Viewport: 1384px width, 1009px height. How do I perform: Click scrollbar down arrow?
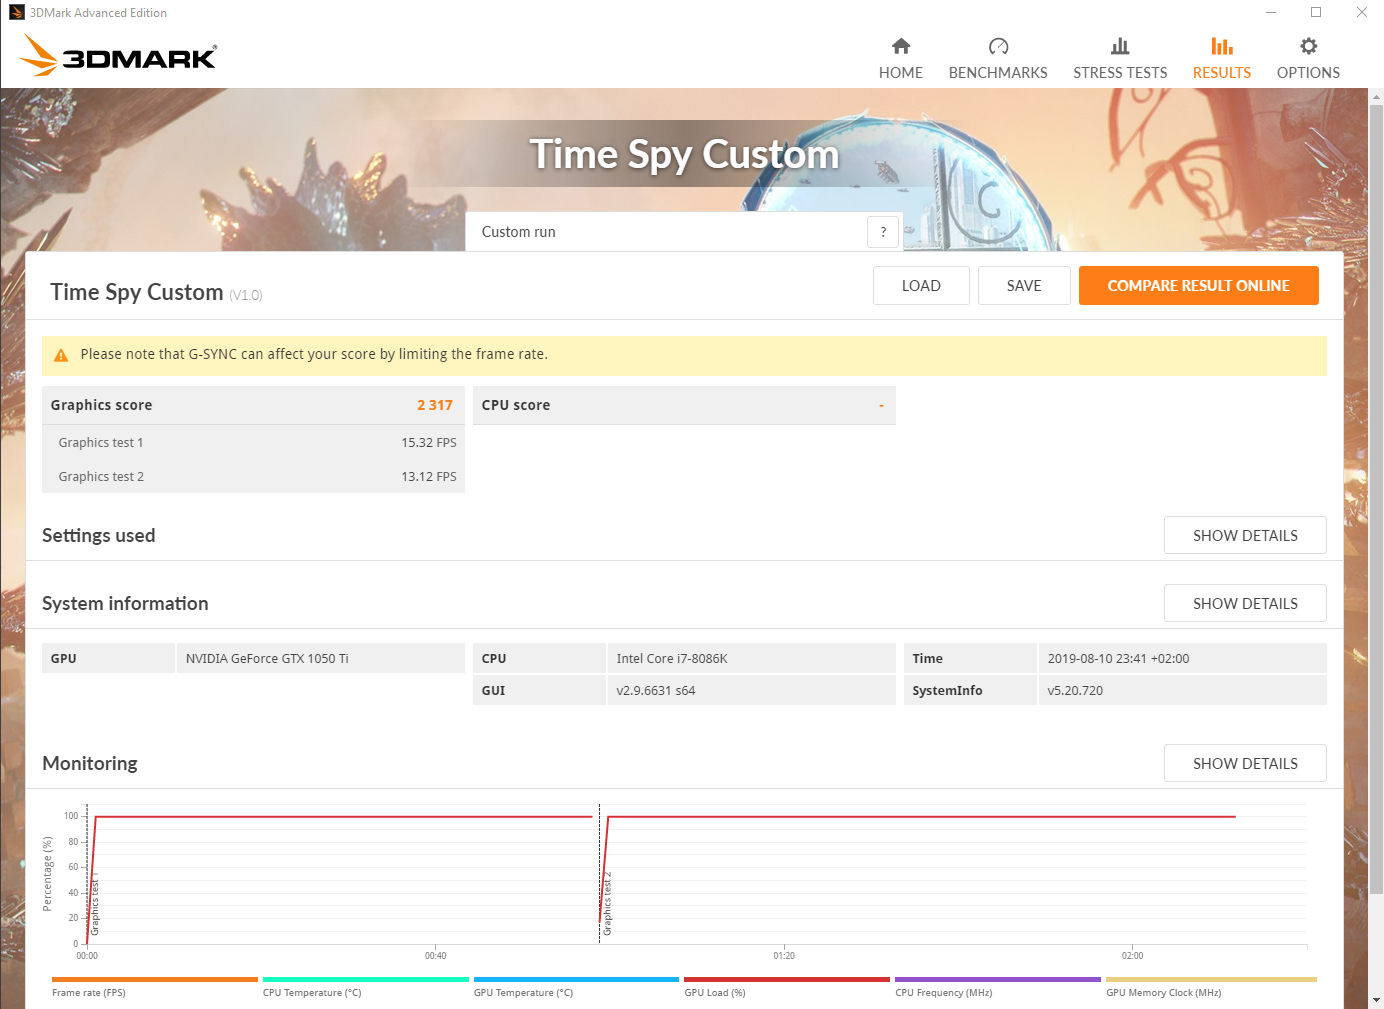(1376, 1000)
